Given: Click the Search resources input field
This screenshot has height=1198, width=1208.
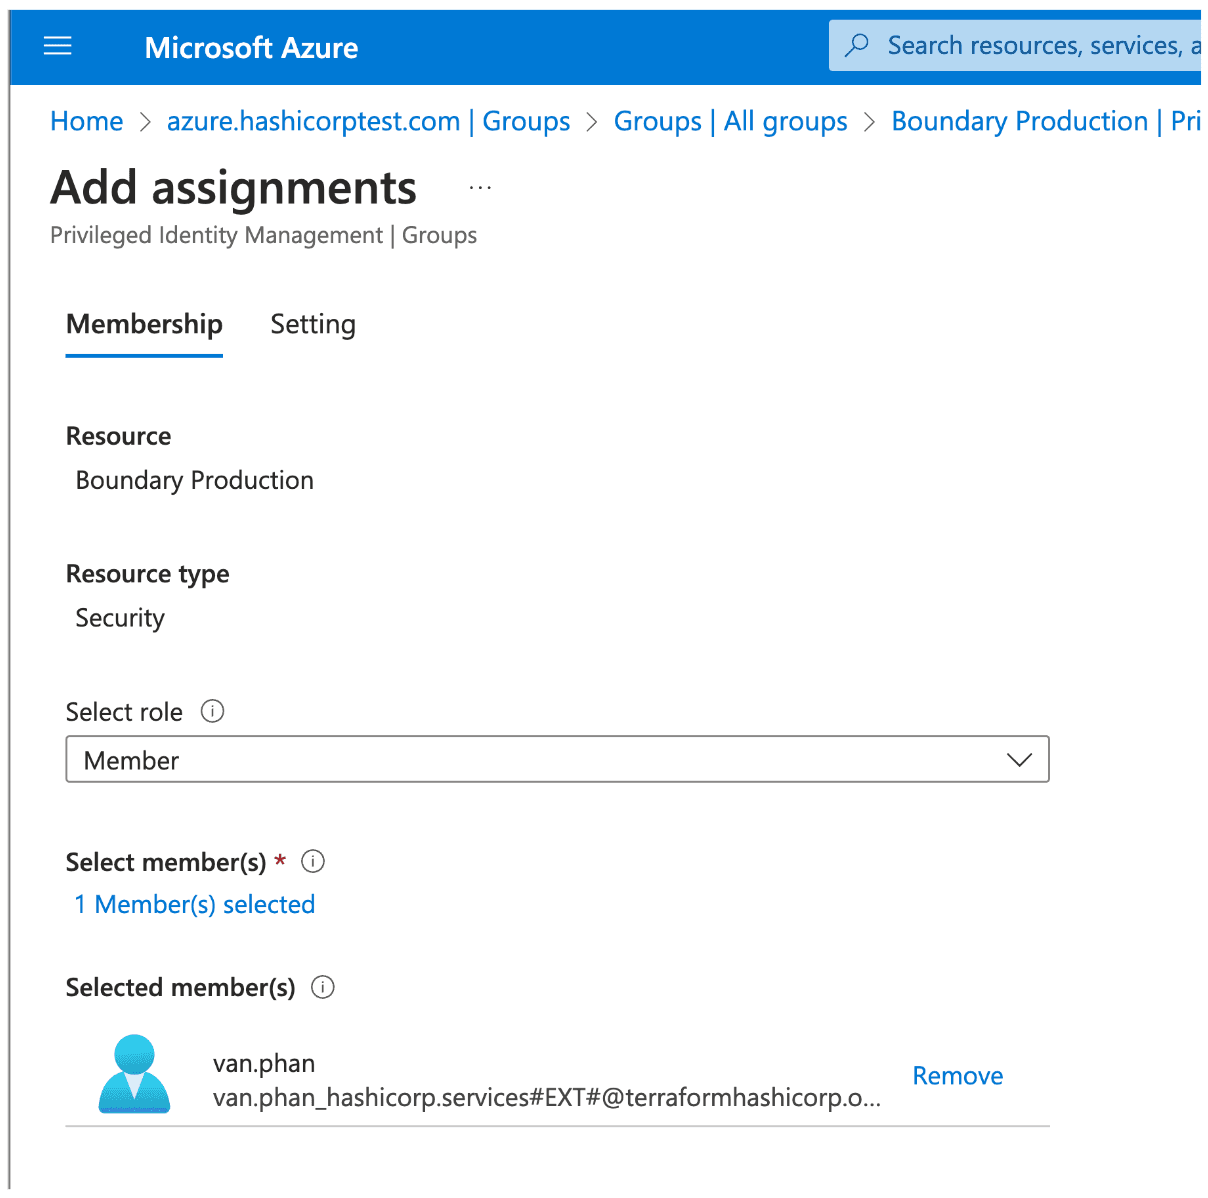Looking at the screenshot, I should 1014,46.
